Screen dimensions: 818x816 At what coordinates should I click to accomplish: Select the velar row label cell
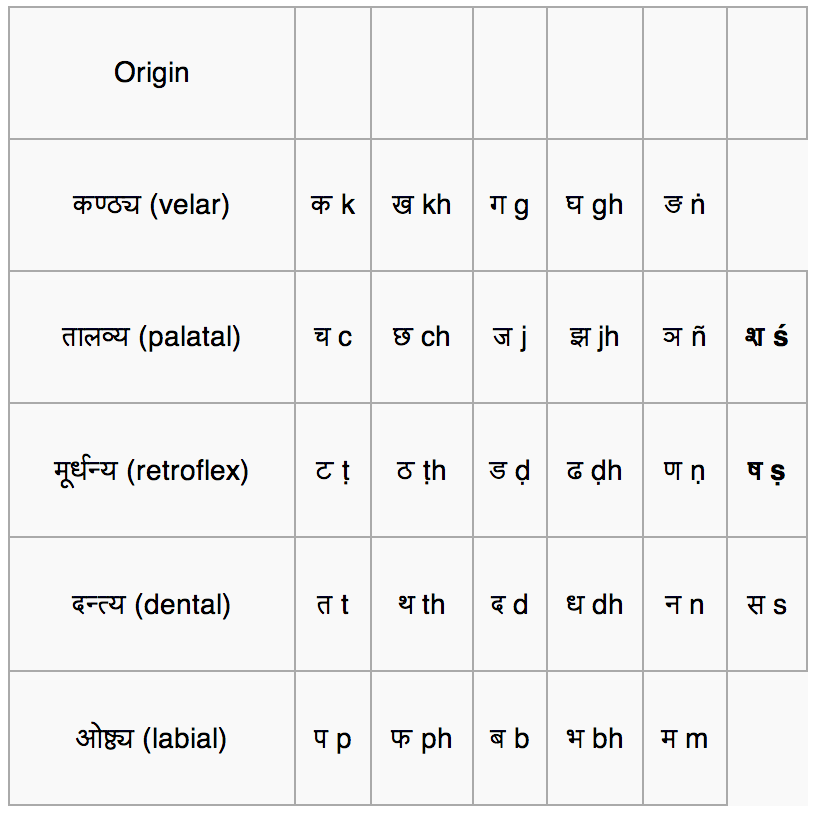point(152,205)
